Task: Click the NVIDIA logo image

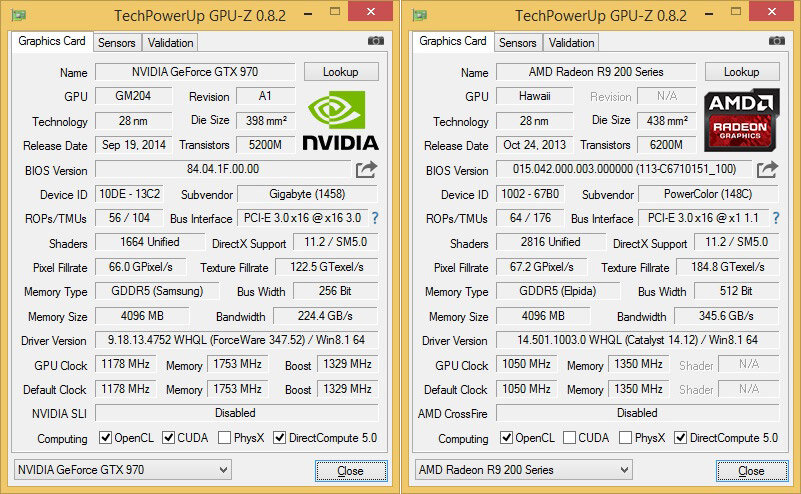Action: (x=341, y=121)
